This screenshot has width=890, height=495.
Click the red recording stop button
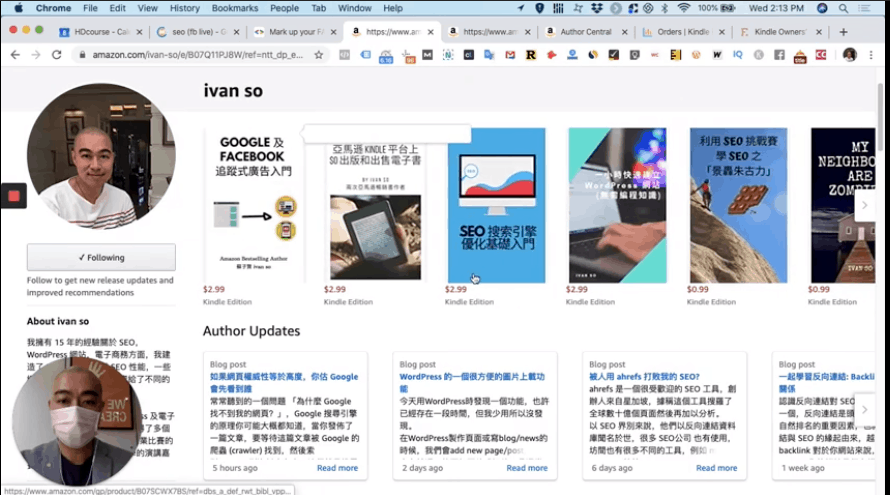click(x=14, y=196)
